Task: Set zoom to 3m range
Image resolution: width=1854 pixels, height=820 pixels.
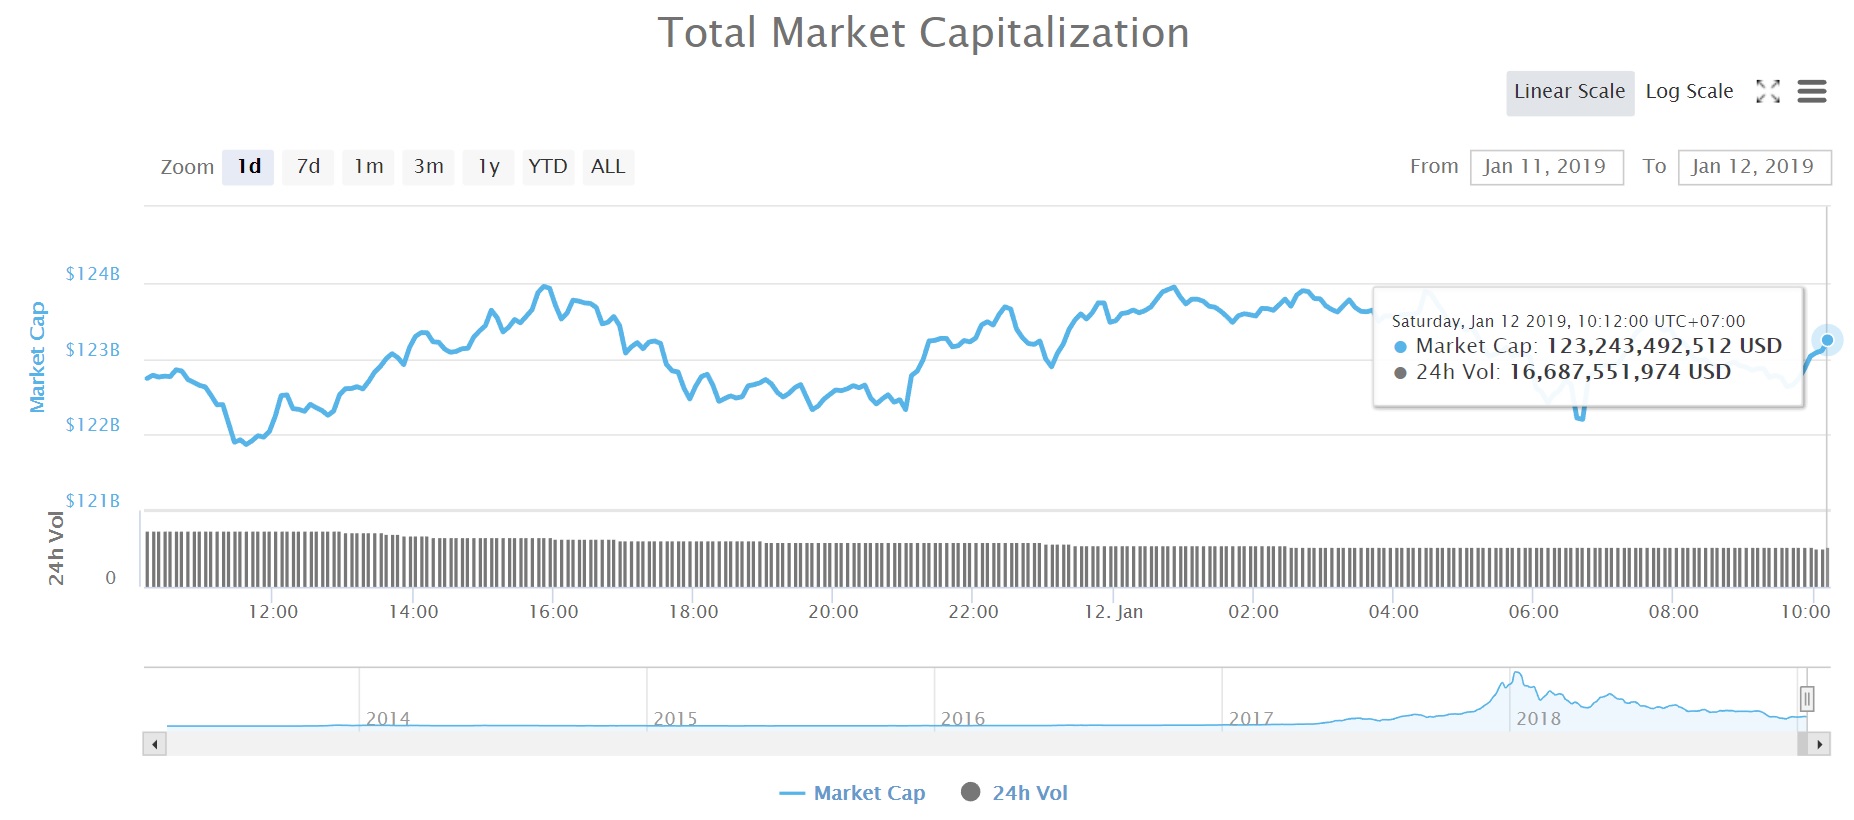Action: (x=428, y=167)
